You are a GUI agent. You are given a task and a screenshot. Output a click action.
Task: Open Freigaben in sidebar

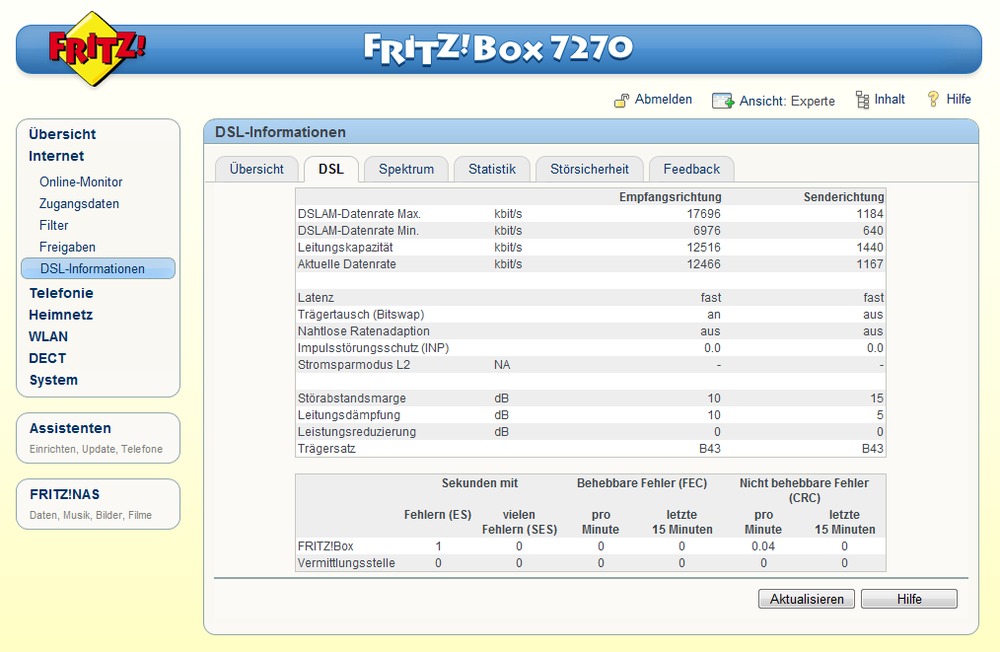click(x=68, y=247)
